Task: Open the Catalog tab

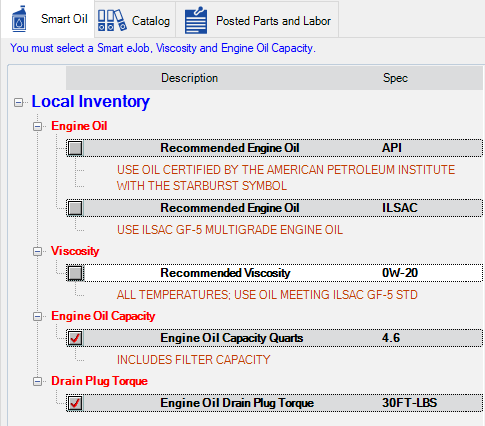Action: pos(135,20)
